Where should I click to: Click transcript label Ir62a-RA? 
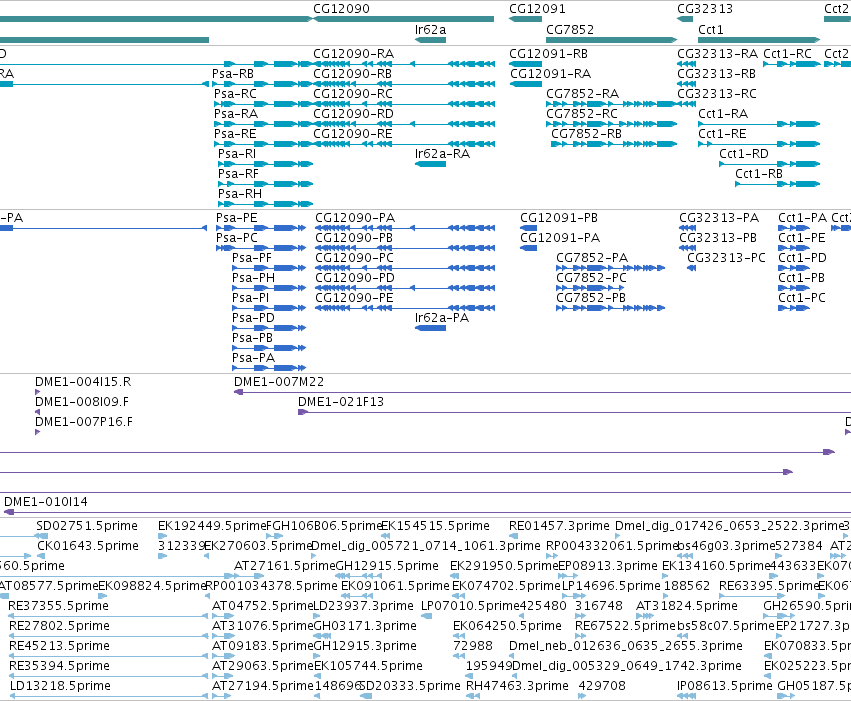(442, 154)
